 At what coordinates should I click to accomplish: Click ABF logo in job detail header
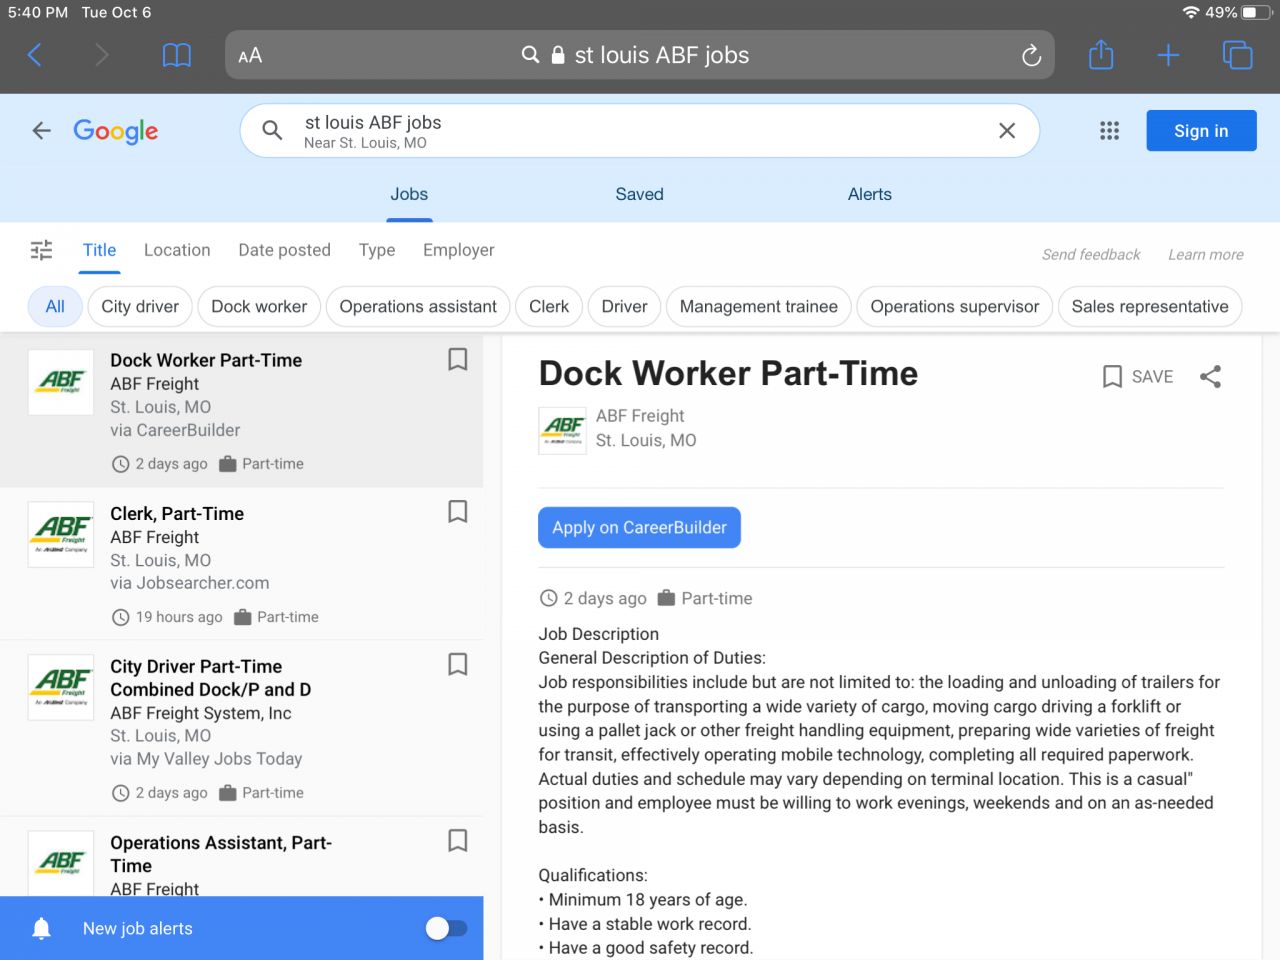pos(563,430)
